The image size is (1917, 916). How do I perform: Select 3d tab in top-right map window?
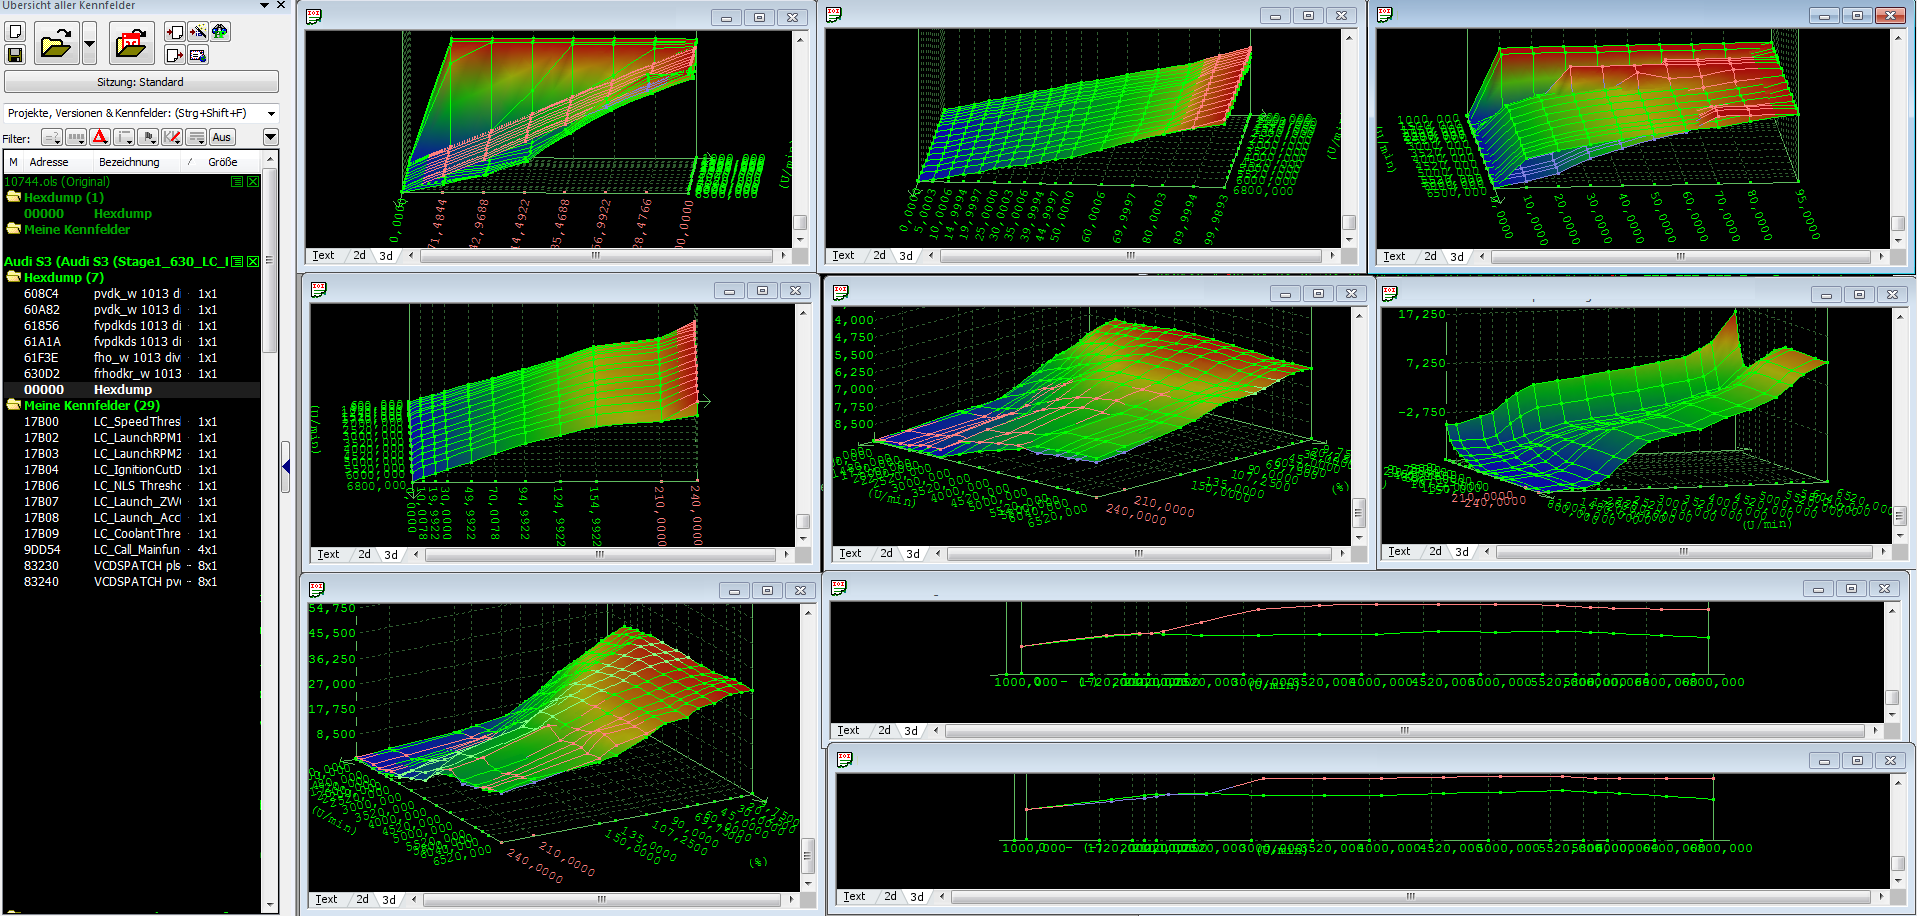pyautogui.click(x=1457, y=257)
